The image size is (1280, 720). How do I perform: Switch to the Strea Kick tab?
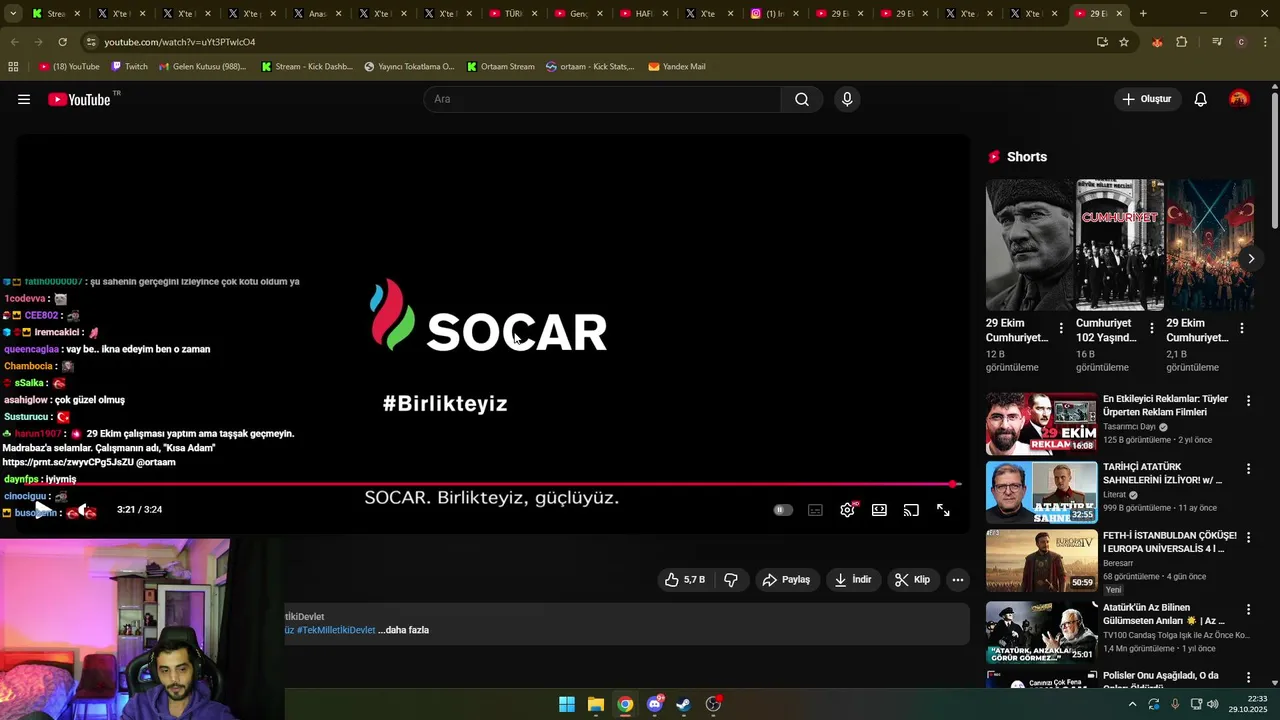point(56,14)
